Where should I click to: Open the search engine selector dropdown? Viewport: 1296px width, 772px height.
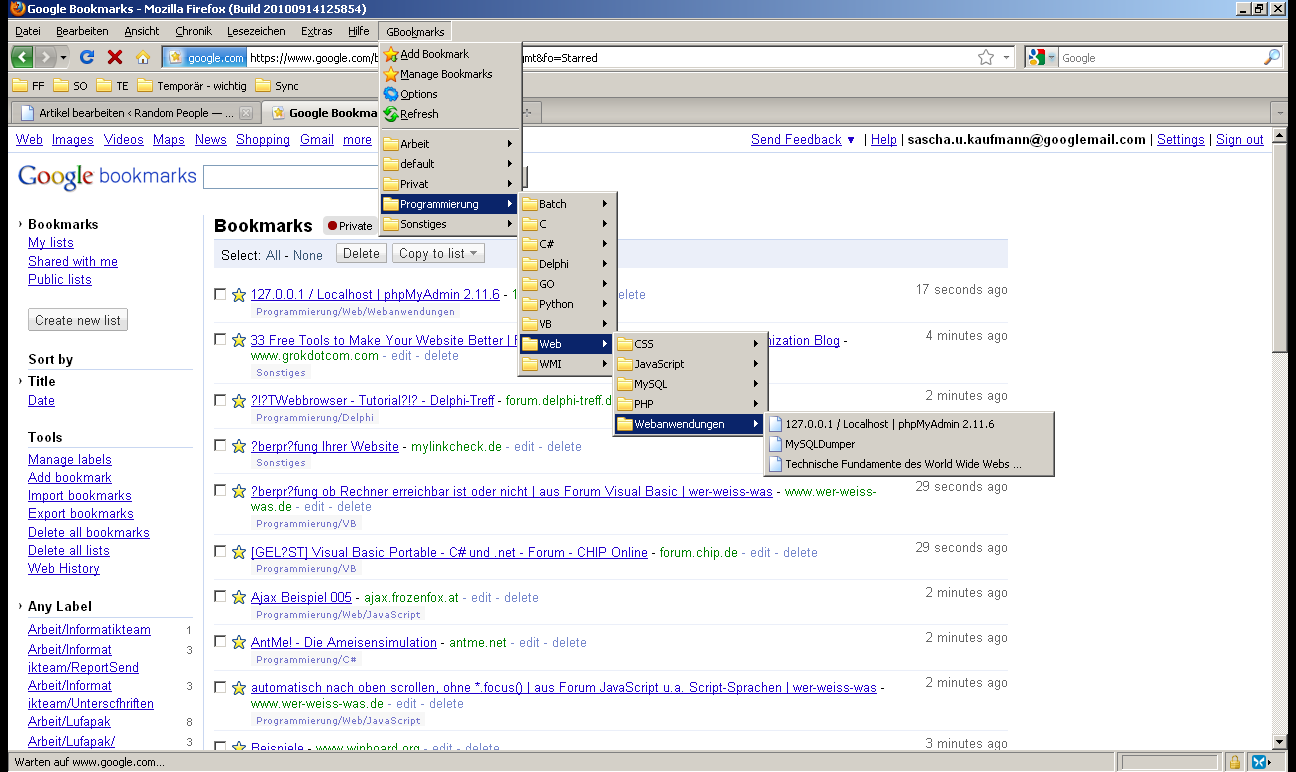click(x=1042, y=57)
